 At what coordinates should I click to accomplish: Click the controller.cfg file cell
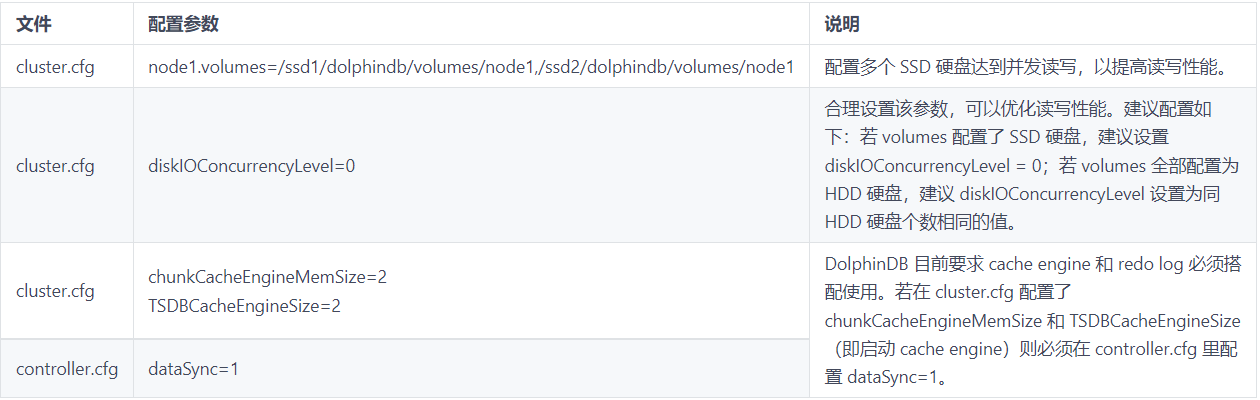(66, 369)
